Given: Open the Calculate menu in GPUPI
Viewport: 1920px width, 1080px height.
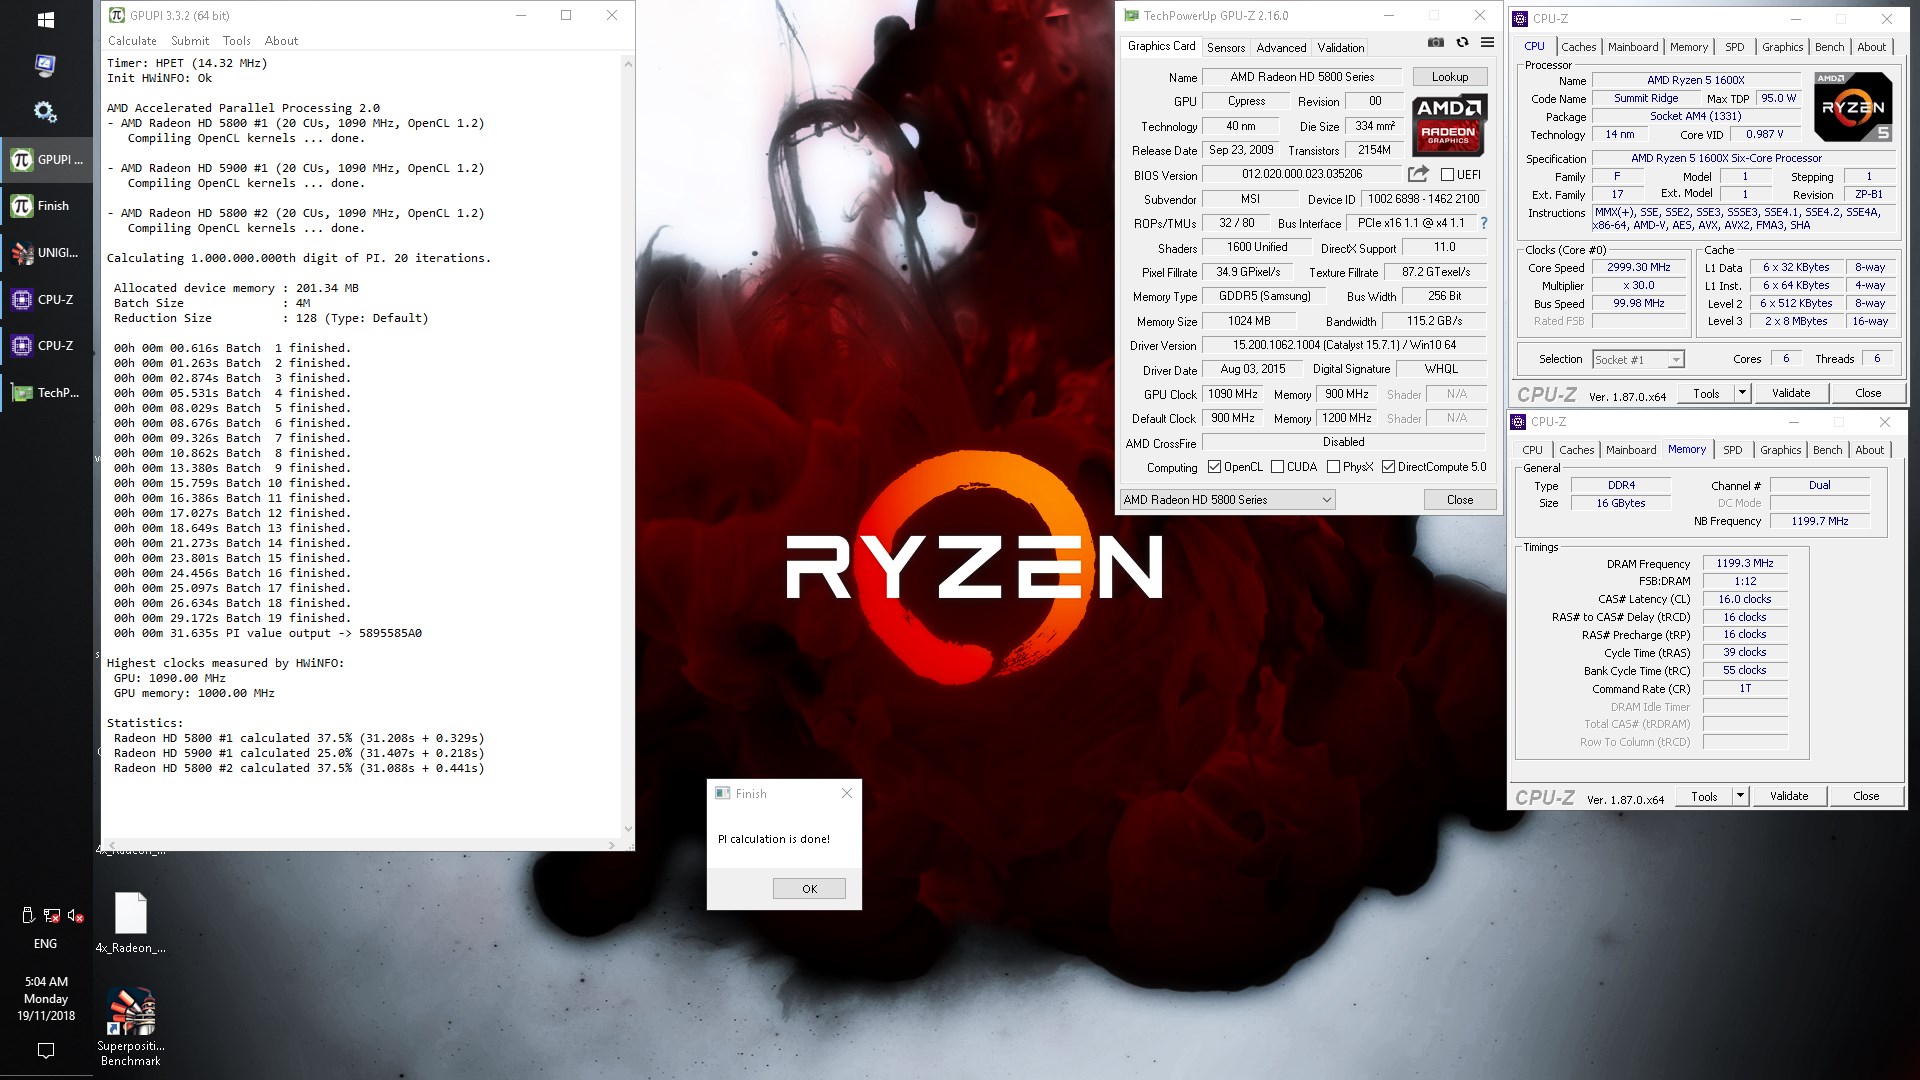Looking at the screenshot, I should (132, 41).
